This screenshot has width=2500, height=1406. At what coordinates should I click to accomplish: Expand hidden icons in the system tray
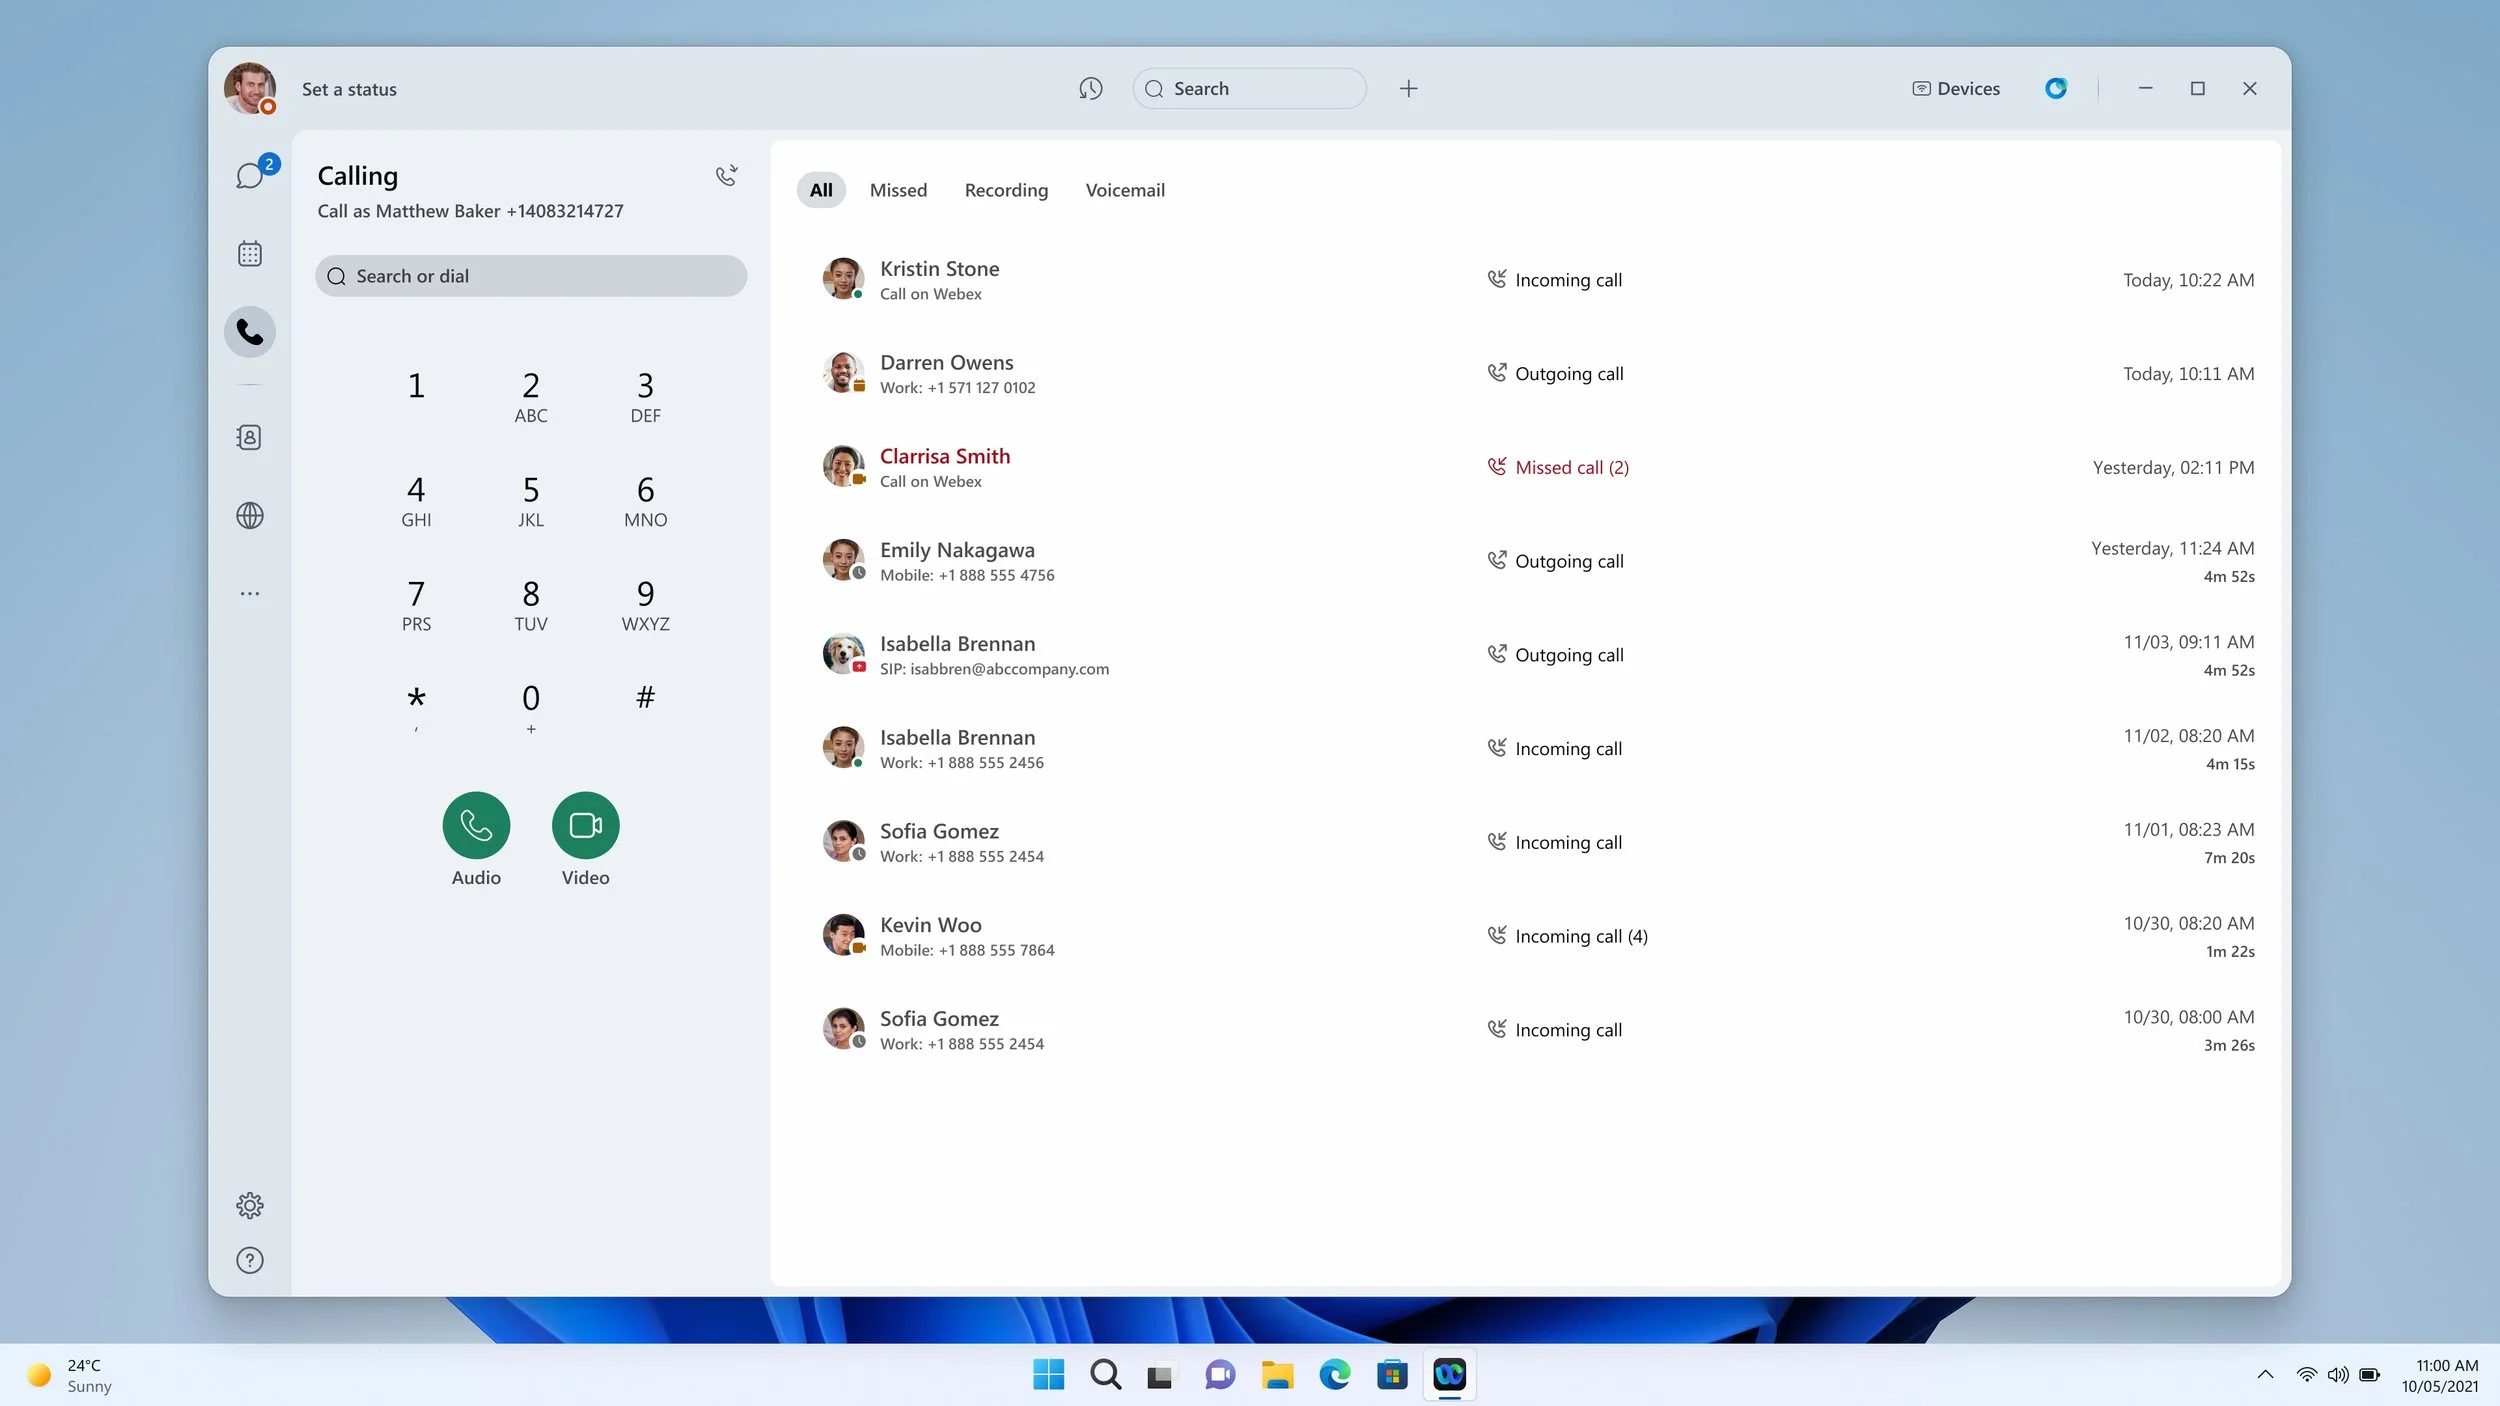coord(2264,1375)
